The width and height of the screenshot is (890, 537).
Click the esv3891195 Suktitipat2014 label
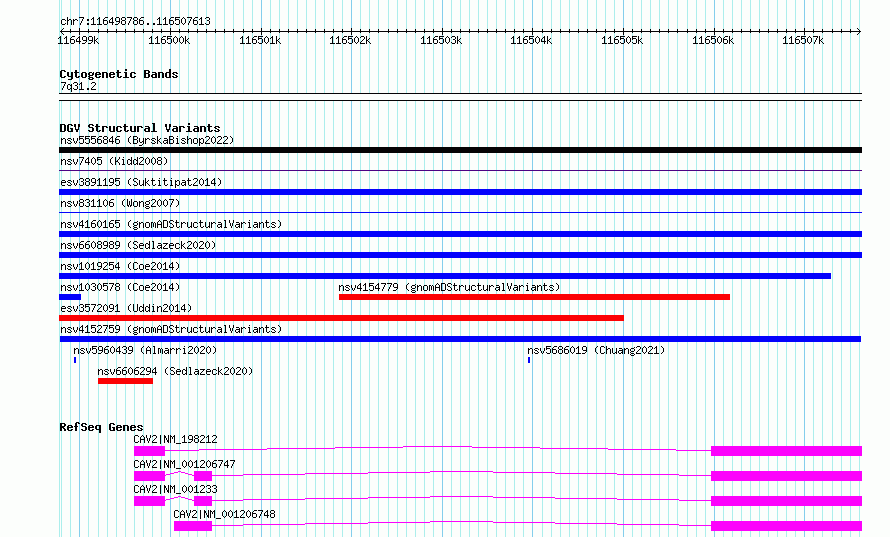pos(141,182)
